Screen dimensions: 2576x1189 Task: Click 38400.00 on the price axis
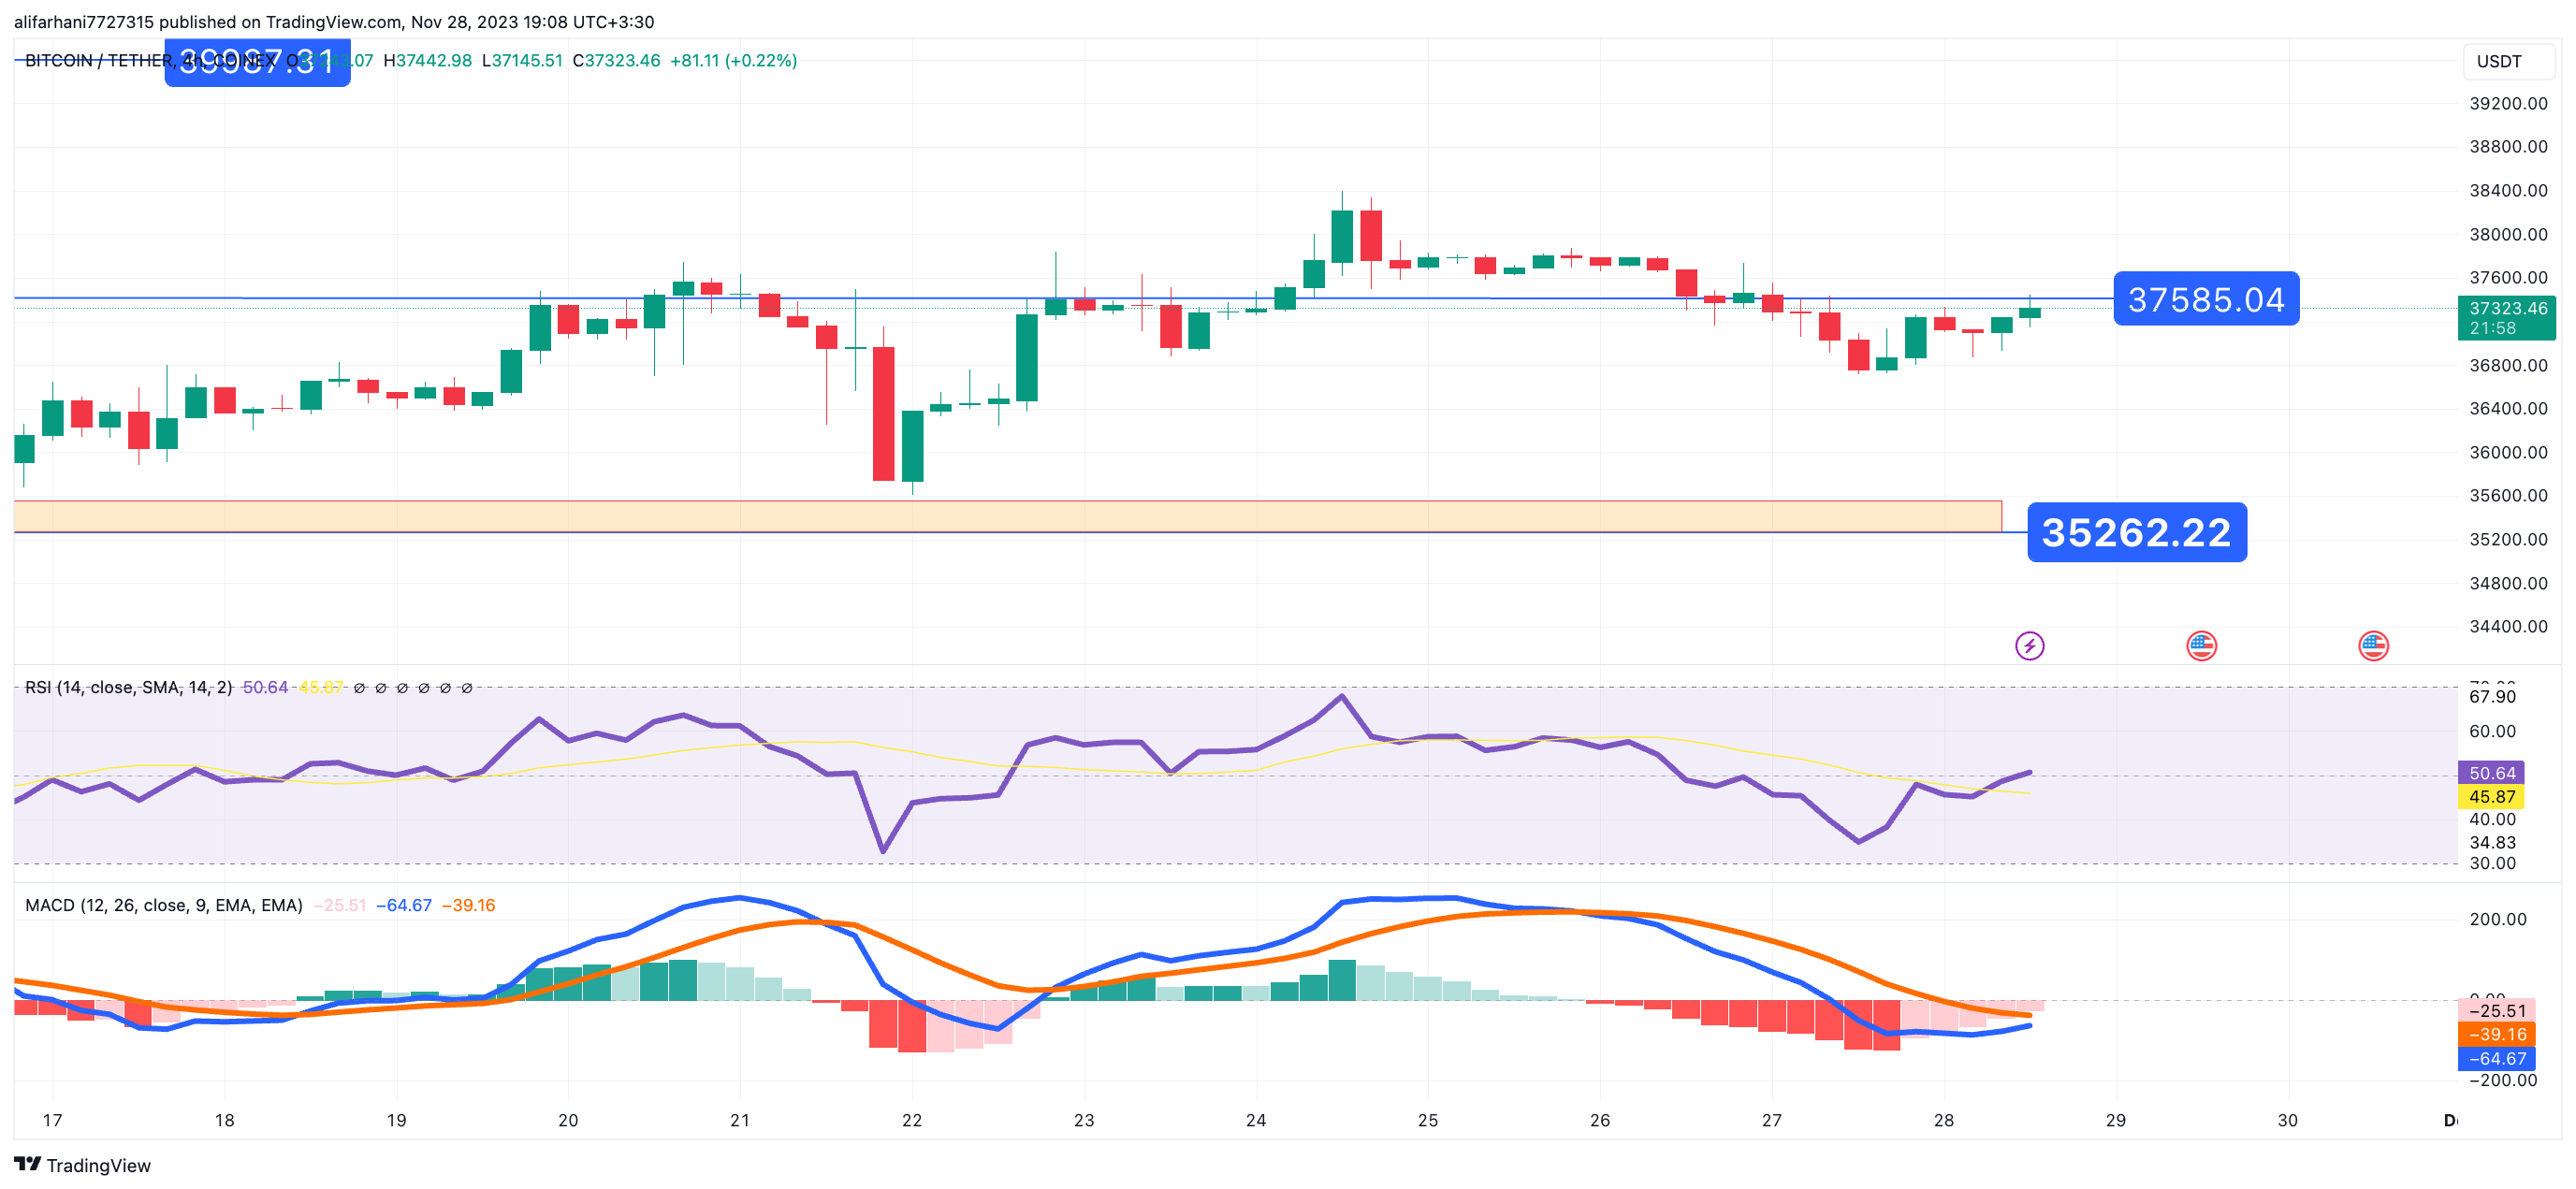pyautogui.click(x=2508, y=190)
